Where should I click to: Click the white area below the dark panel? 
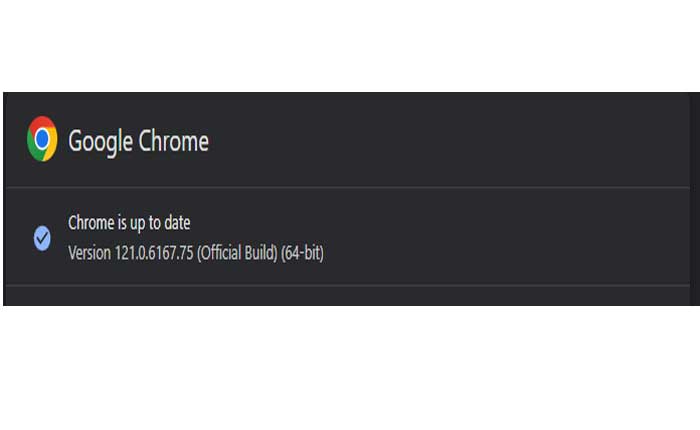(350, 370)
